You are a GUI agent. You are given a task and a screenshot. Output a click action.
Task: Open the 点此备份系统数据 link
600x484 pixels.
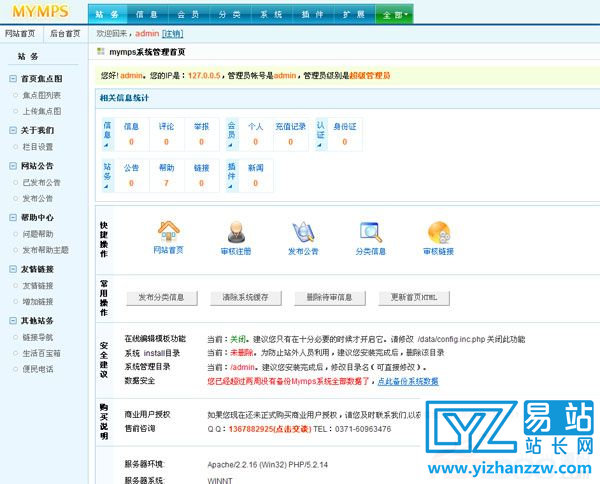point(408,381)
